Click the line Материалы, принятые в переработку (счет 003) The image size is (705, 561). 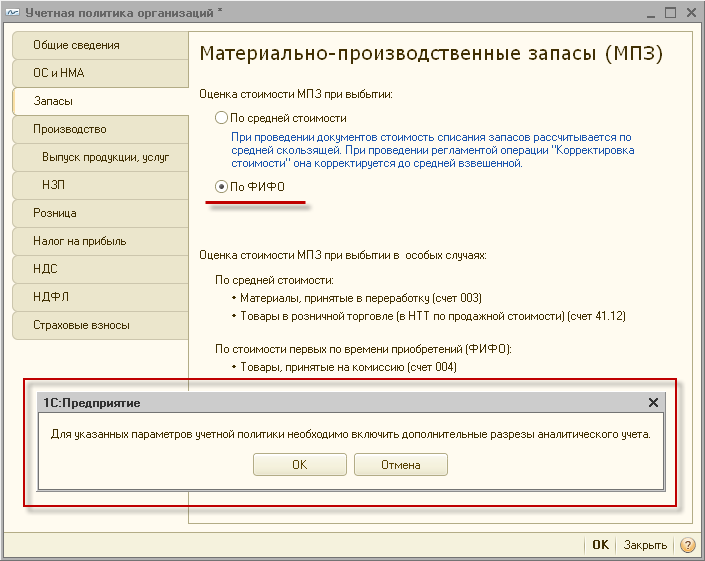(361, 298)
